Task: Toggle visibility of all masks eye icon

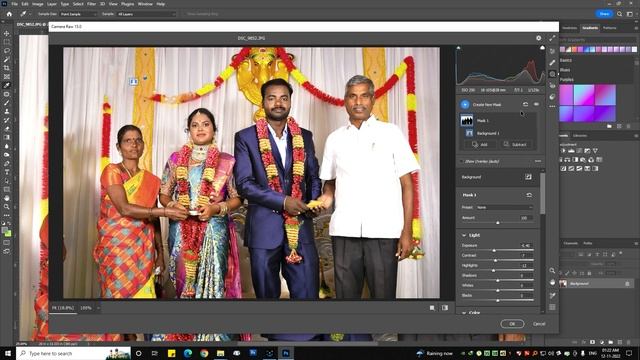Action: [x=536, y=104]
